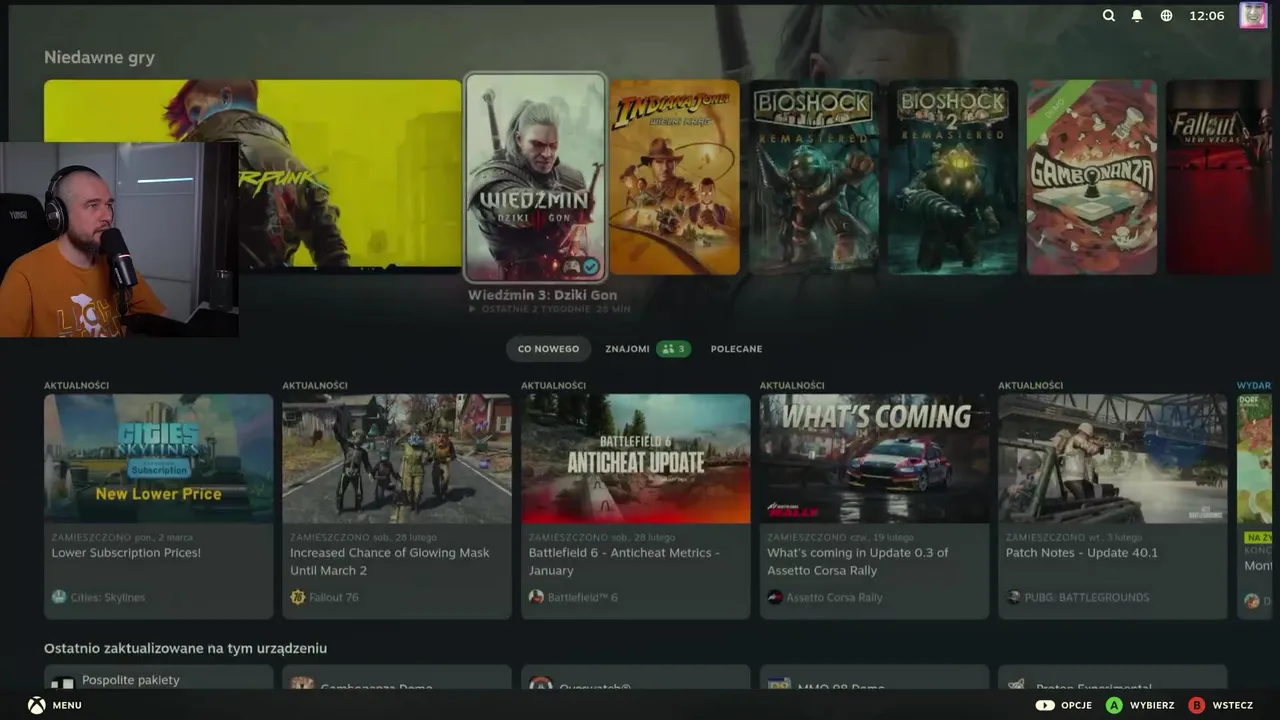The width and height of the screenshot is (1280, 720).
Task: Open Lower Subscription Prices! headline
Action: 126,553
